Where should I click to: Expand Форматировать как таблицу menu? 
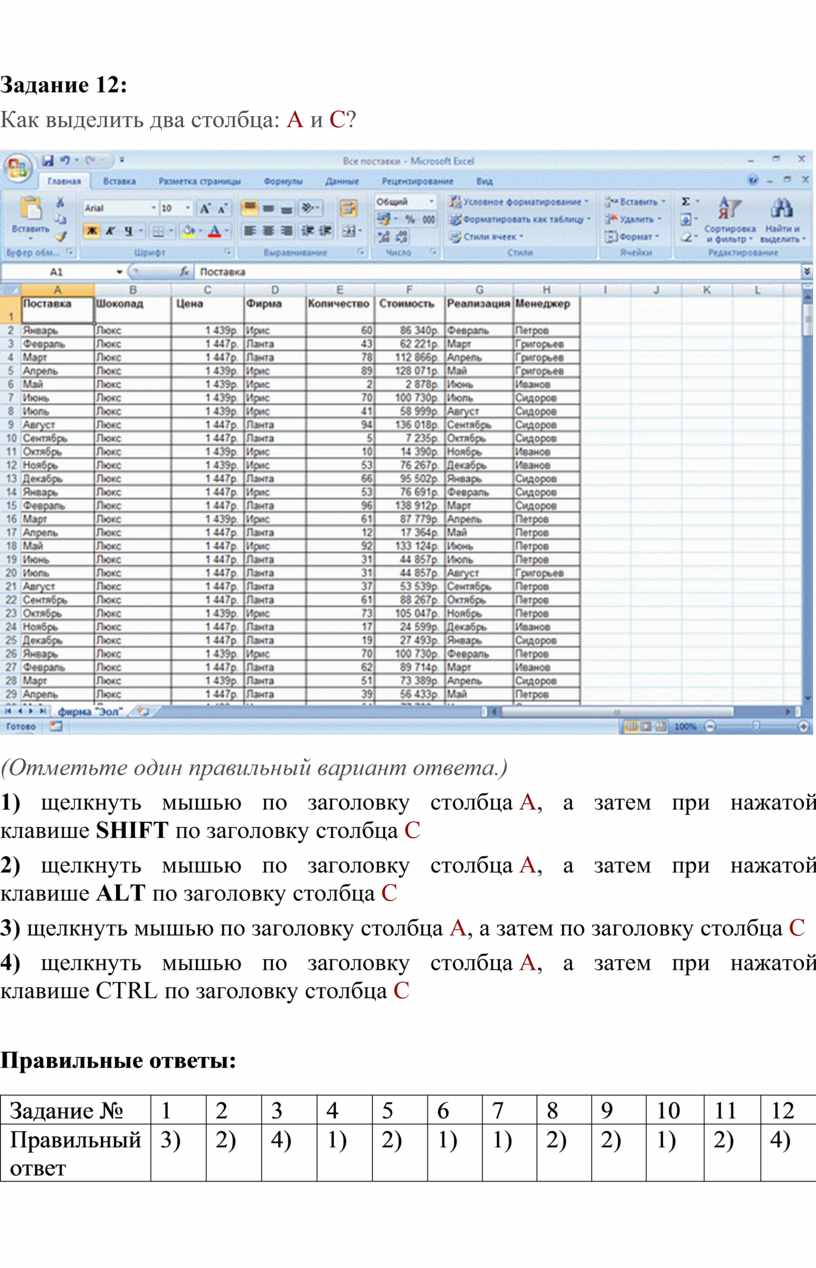(x=519, y=219)
